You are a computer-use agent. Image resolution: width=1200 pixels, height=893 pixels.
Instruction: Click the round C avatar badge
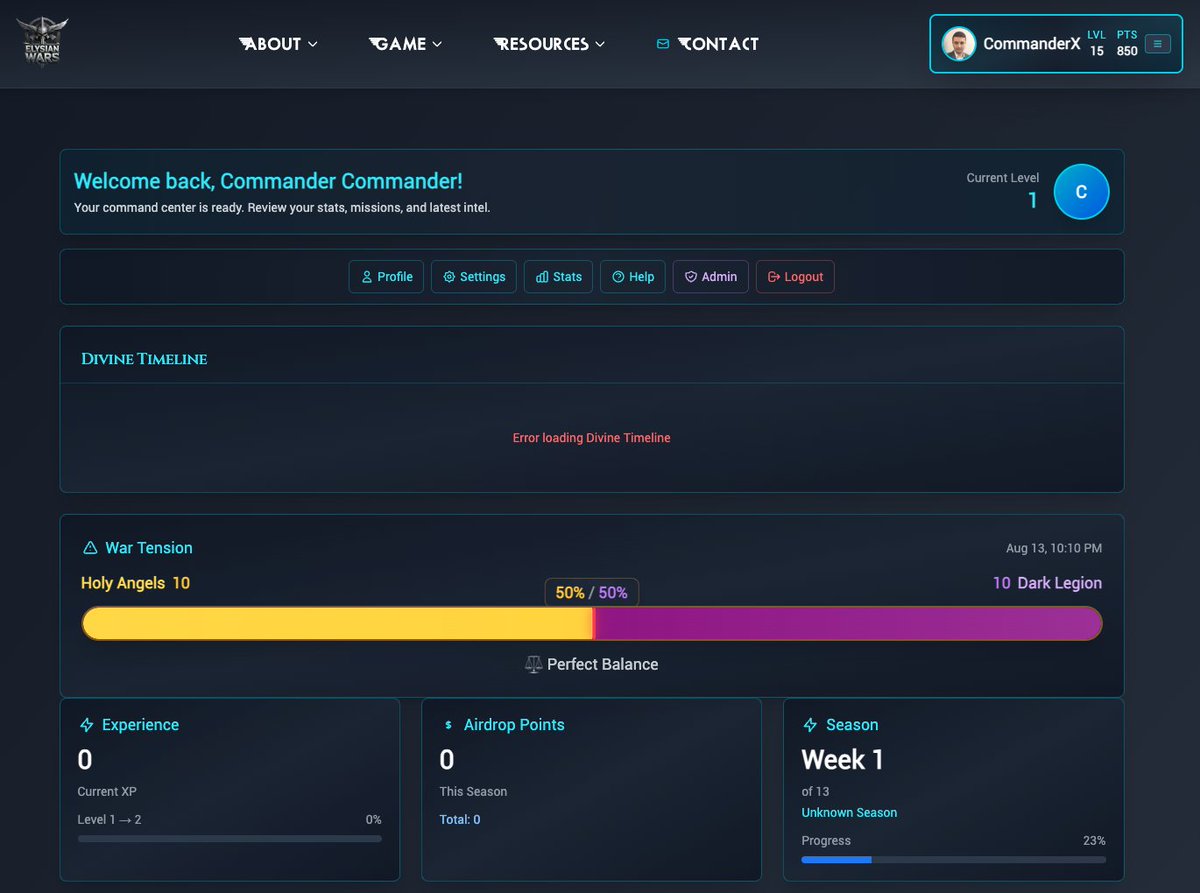pyautogui.click(x=1081, y=192)
